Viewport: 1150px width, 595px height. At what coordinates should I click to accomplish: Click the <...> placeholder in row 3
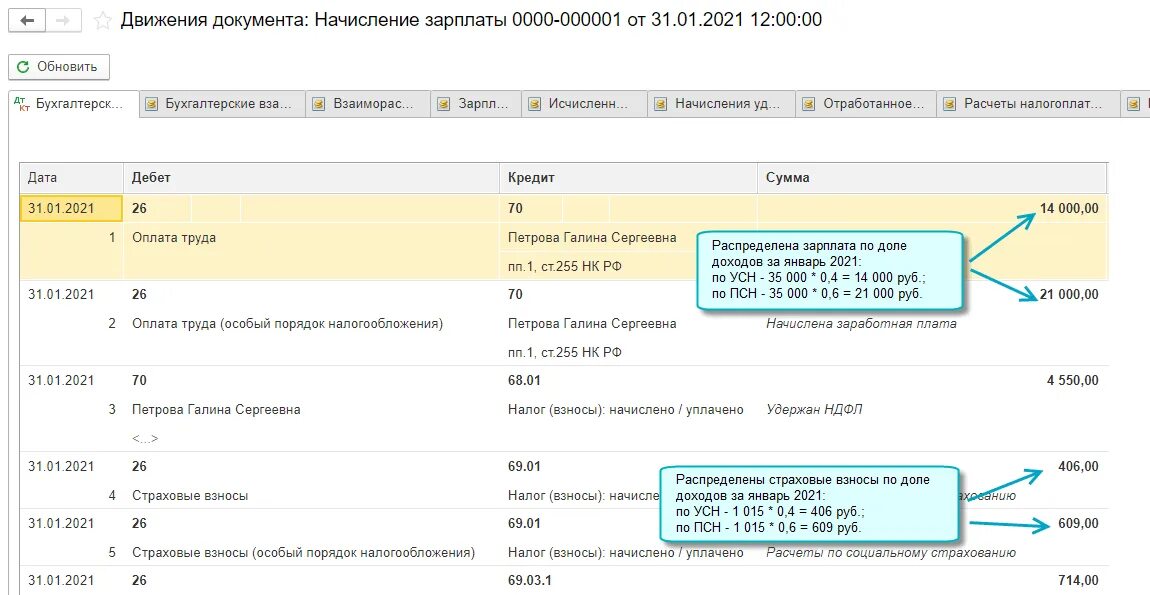(145, 439)
